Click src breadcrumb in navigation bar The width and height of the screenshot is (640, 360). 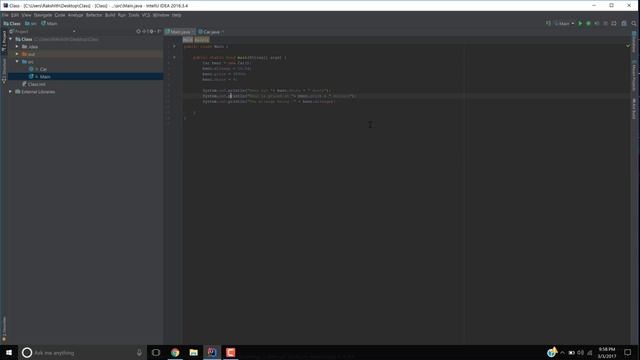31,24
